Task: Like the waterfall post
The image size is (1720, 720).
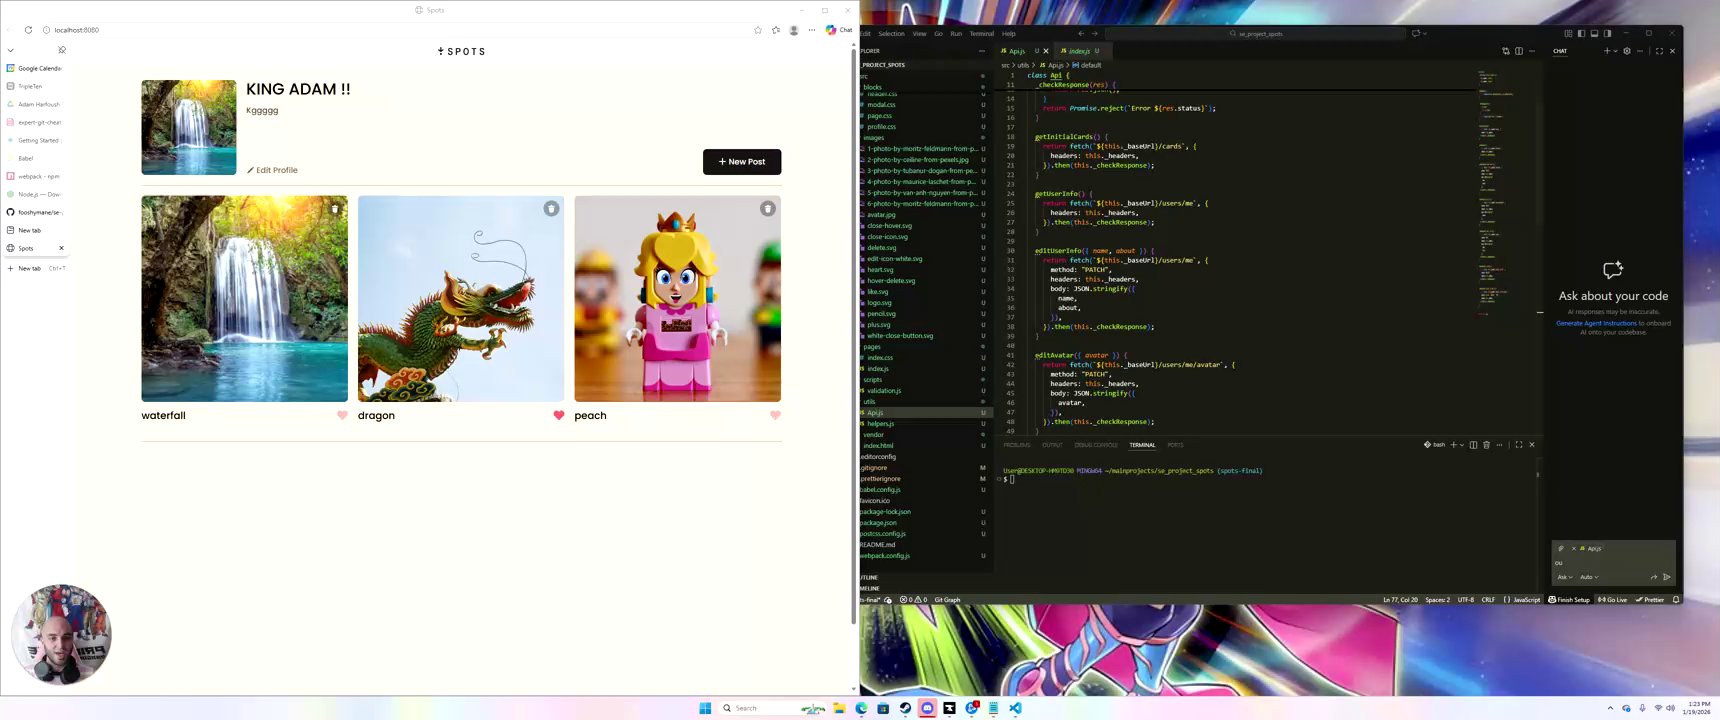Action: (x=342, y=415)
